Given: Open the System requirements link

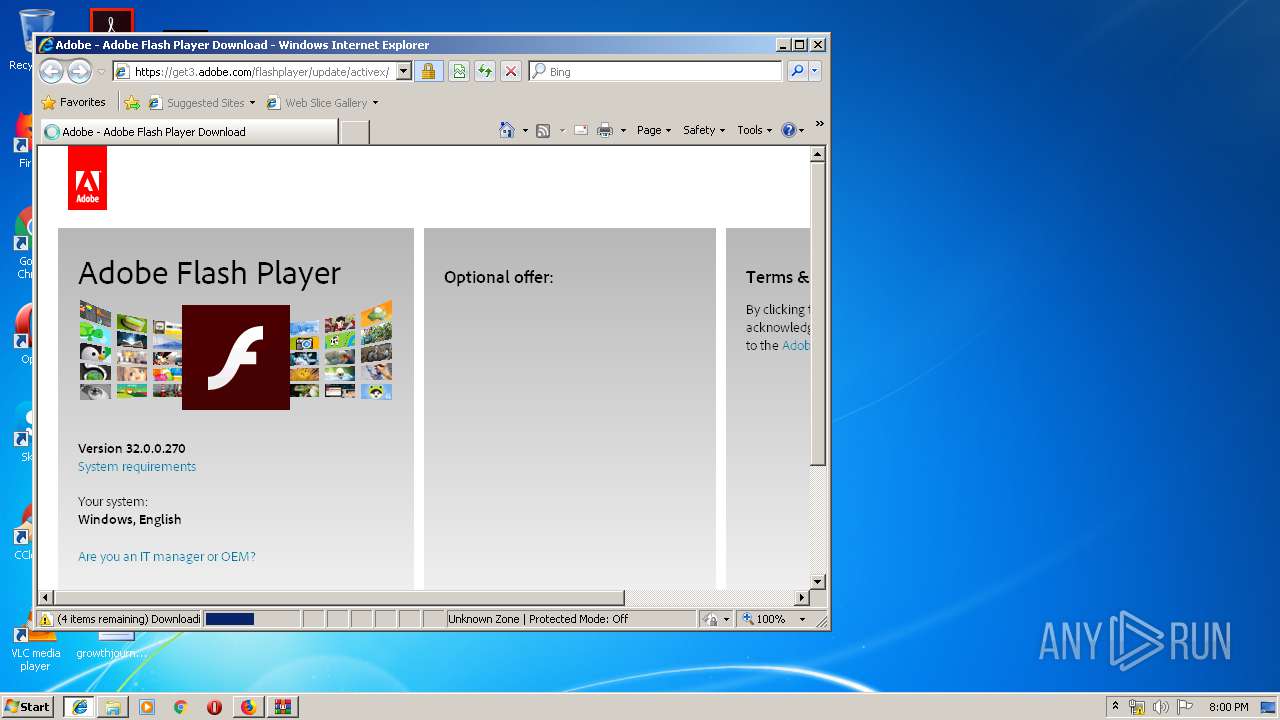Looking at the screenshot, I should [137, 467].
